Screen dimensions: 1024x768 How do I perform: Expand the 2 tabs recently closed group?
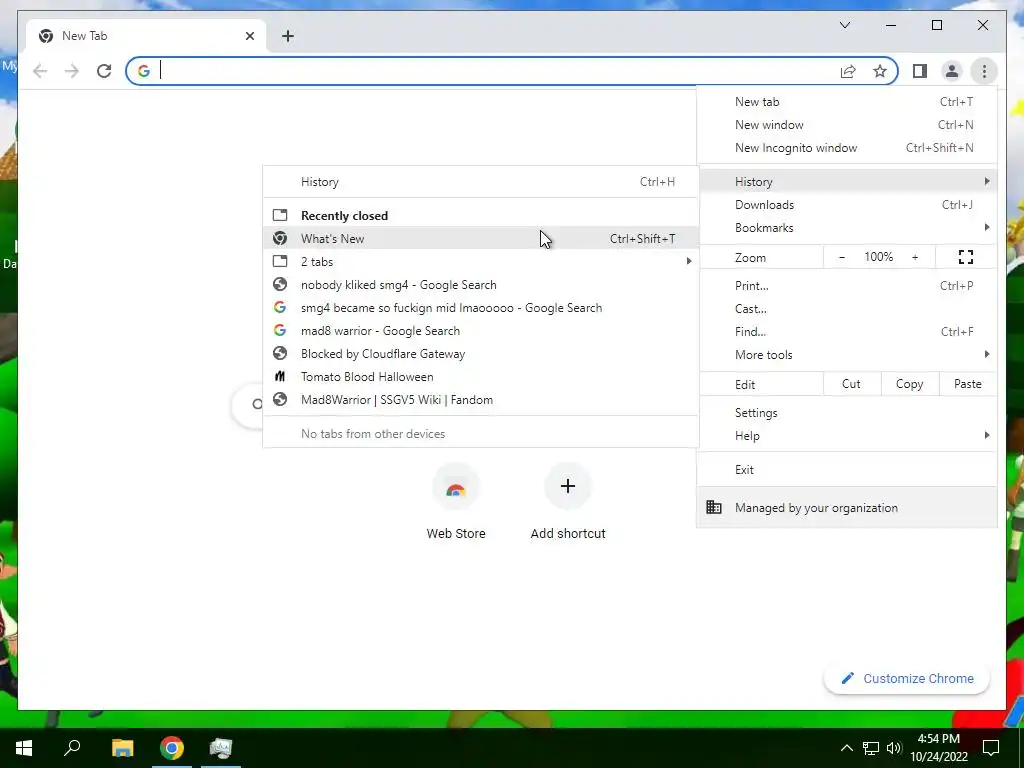click(x=481, y=261)
